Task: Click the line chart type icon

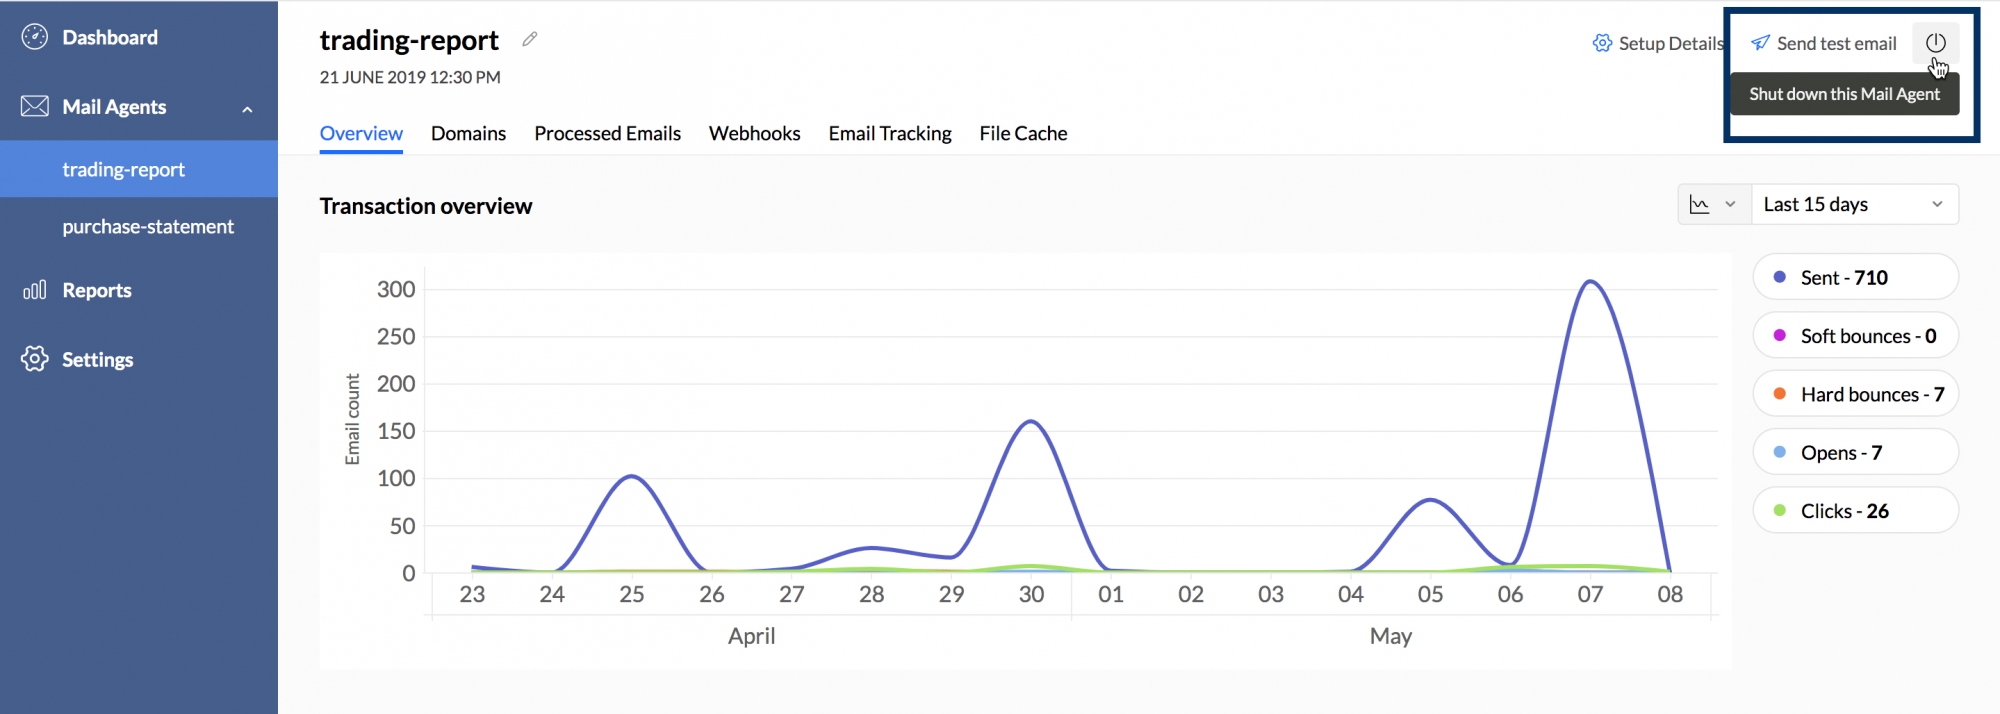Action: 1699,204
